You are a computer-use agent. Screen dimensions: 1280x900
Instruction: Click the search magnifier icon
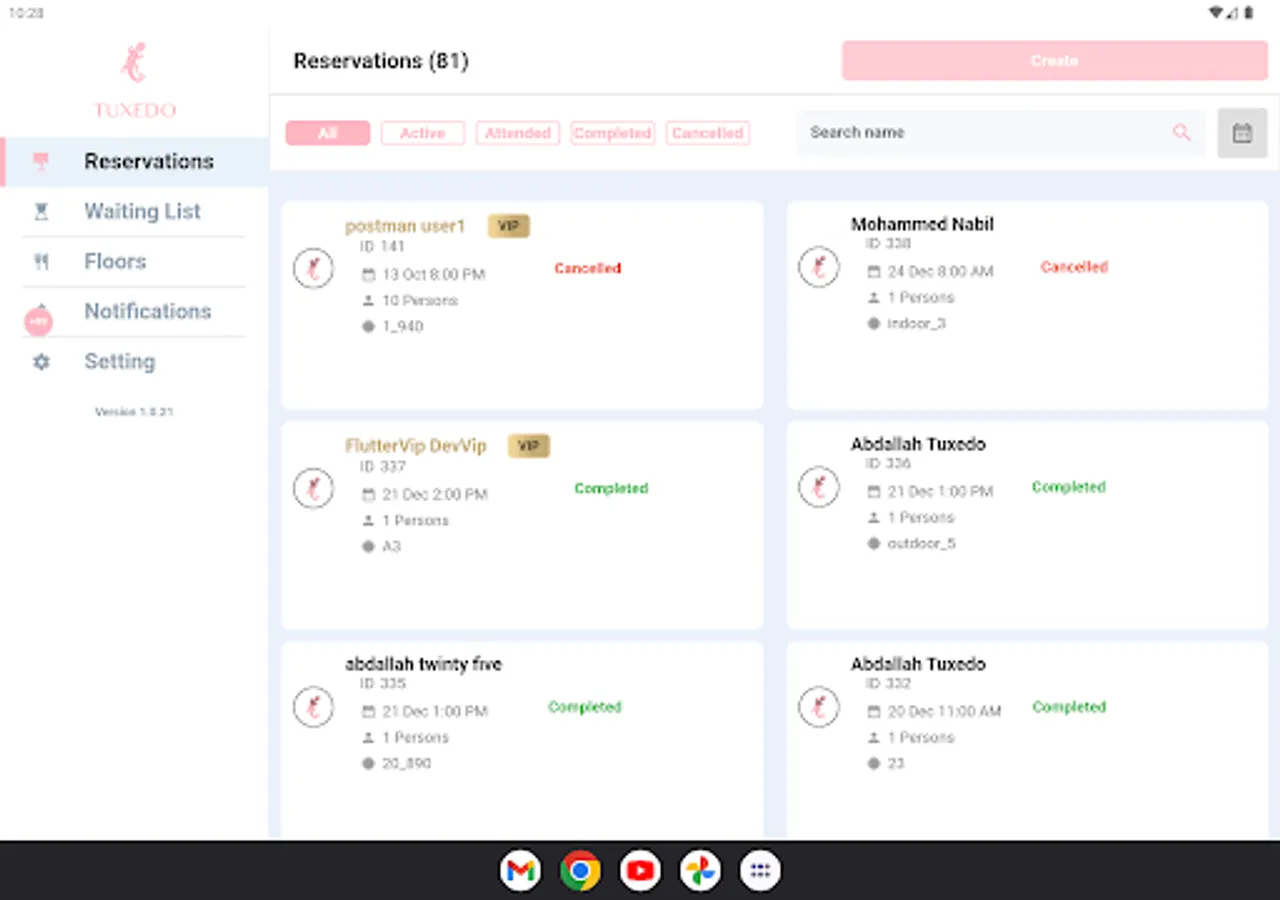[1181, 132]
